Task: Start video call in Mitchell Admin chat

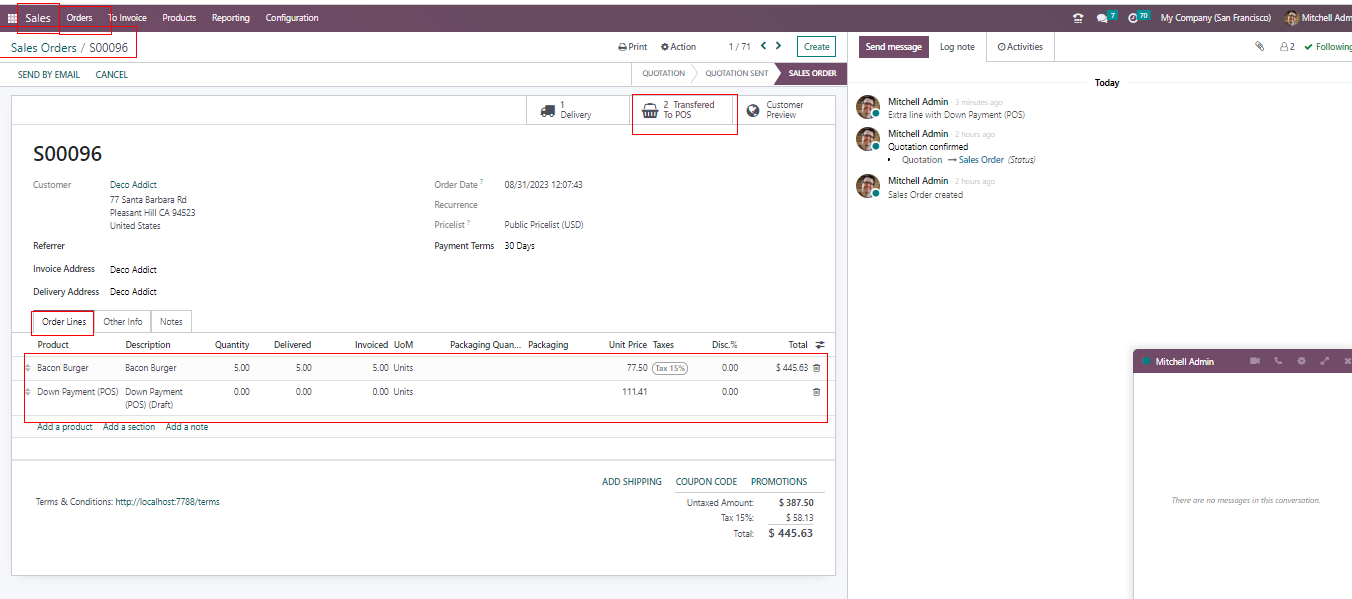Action: tap(1254, 361)
